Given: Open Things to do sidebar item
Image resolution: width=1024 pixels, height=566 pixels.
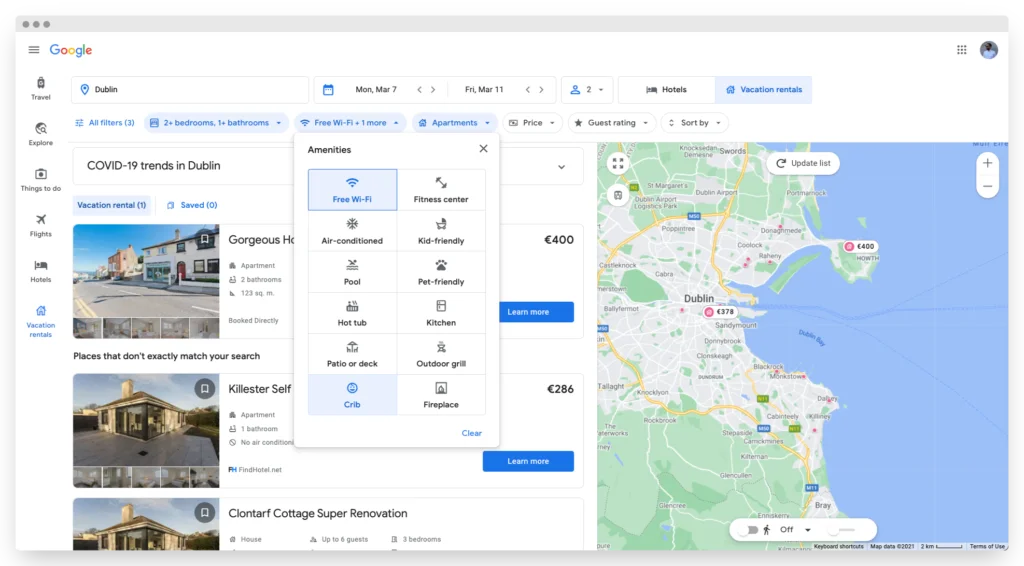Looking at the screenshot, I should click(x=40, y=180).
